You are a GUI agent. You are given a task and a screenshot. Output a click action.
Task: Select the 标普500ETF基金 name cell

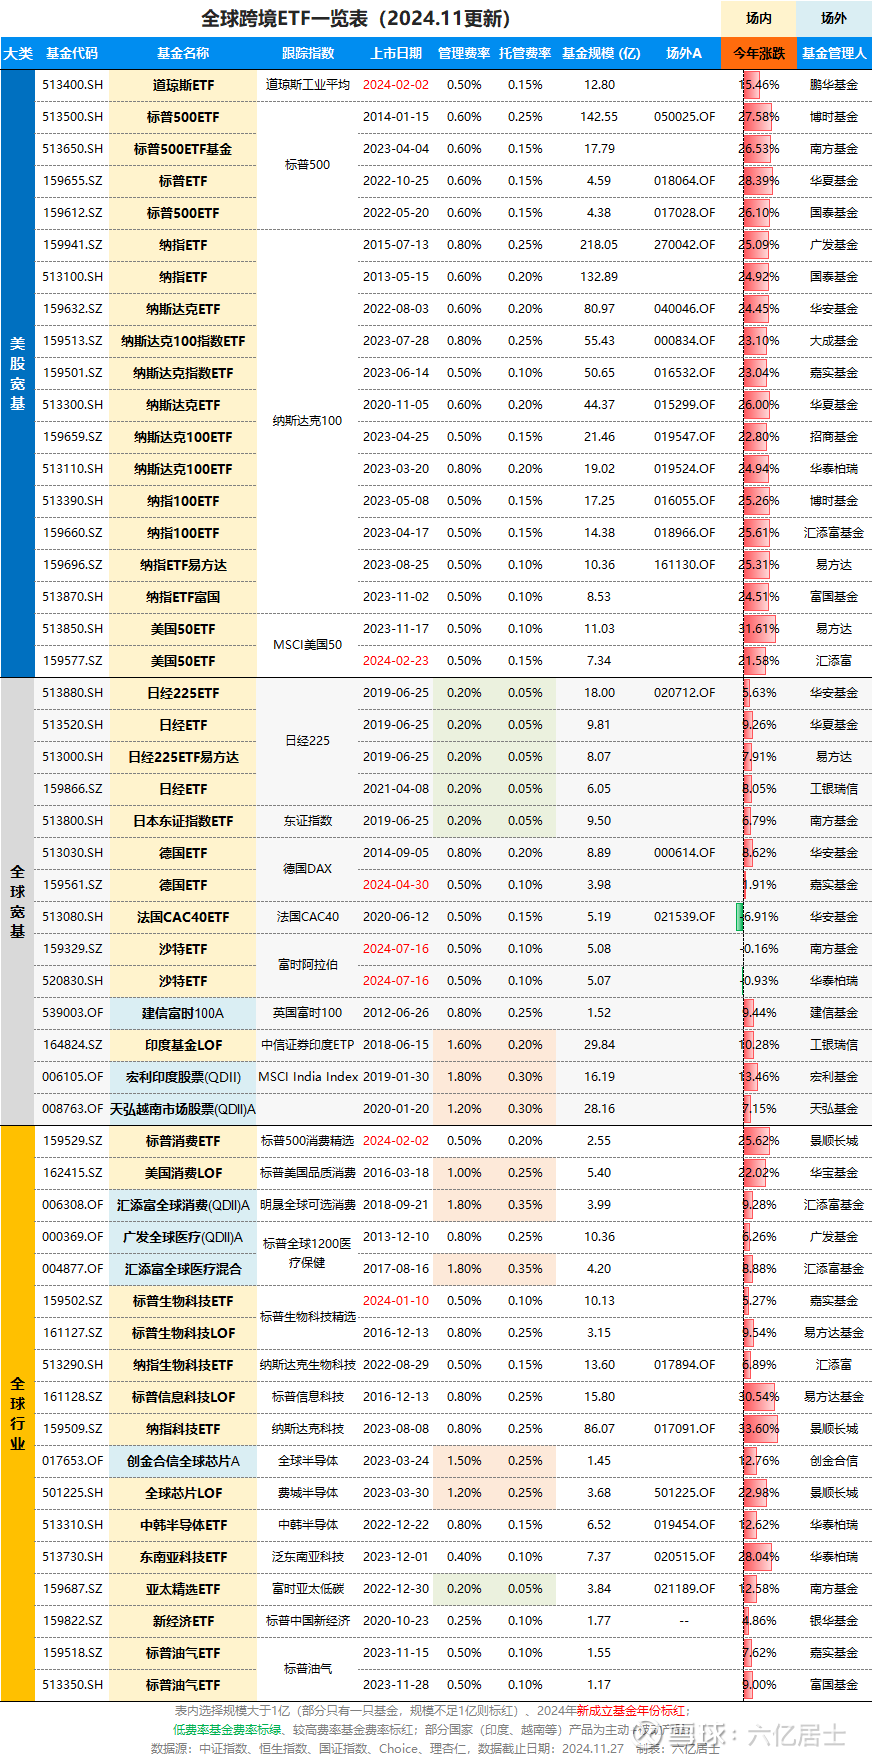point(183,149)
